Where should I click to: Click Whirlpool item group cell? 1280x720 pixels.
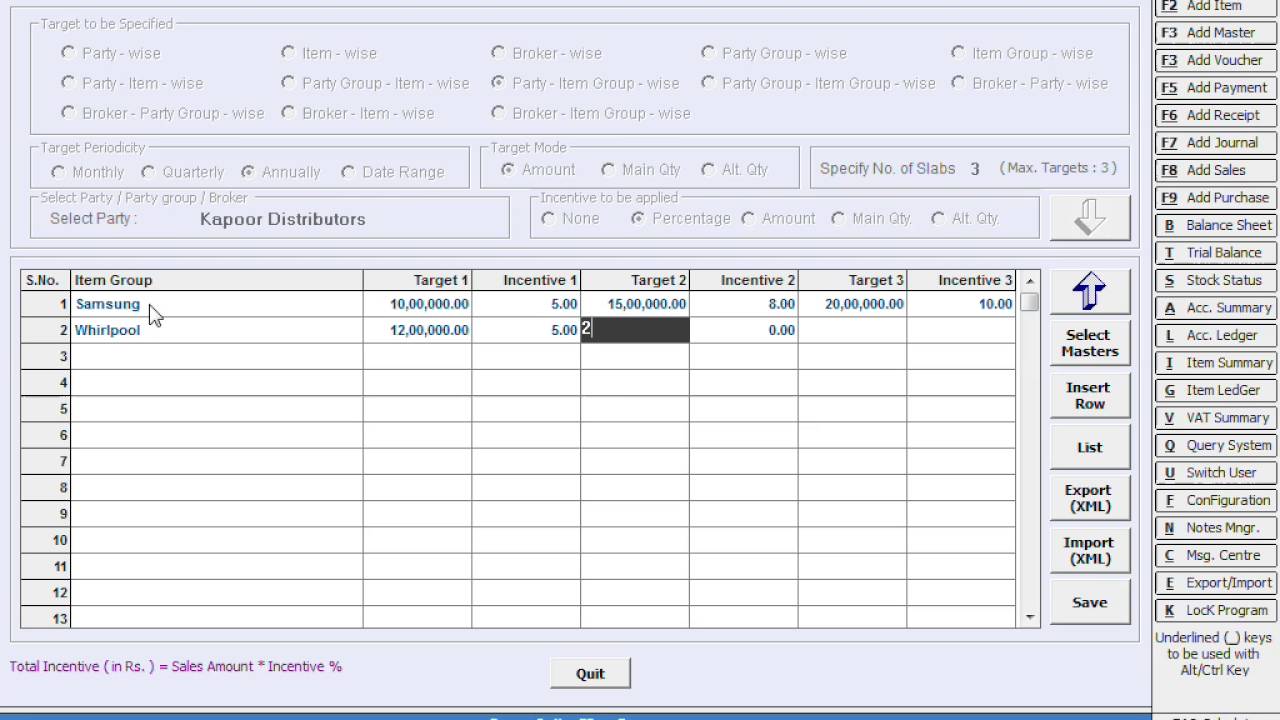(x=217, y=330)
